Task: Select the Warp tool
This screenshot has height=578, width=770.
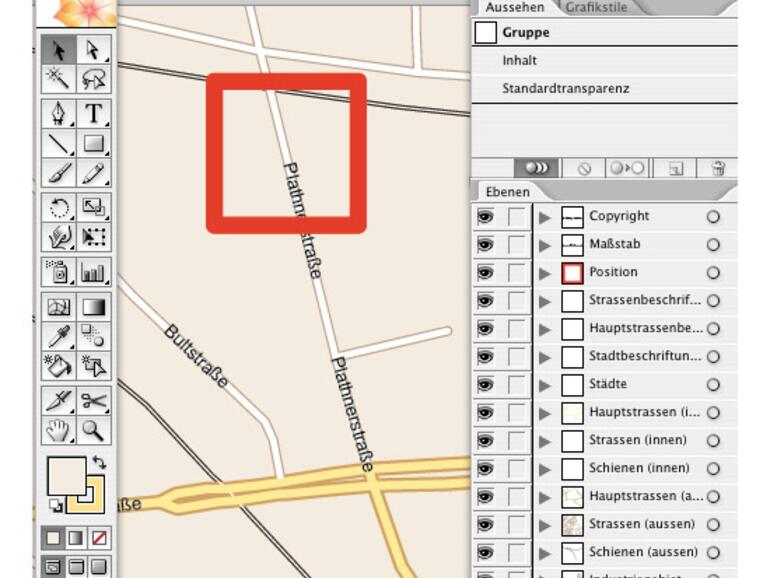Action: 59,237
